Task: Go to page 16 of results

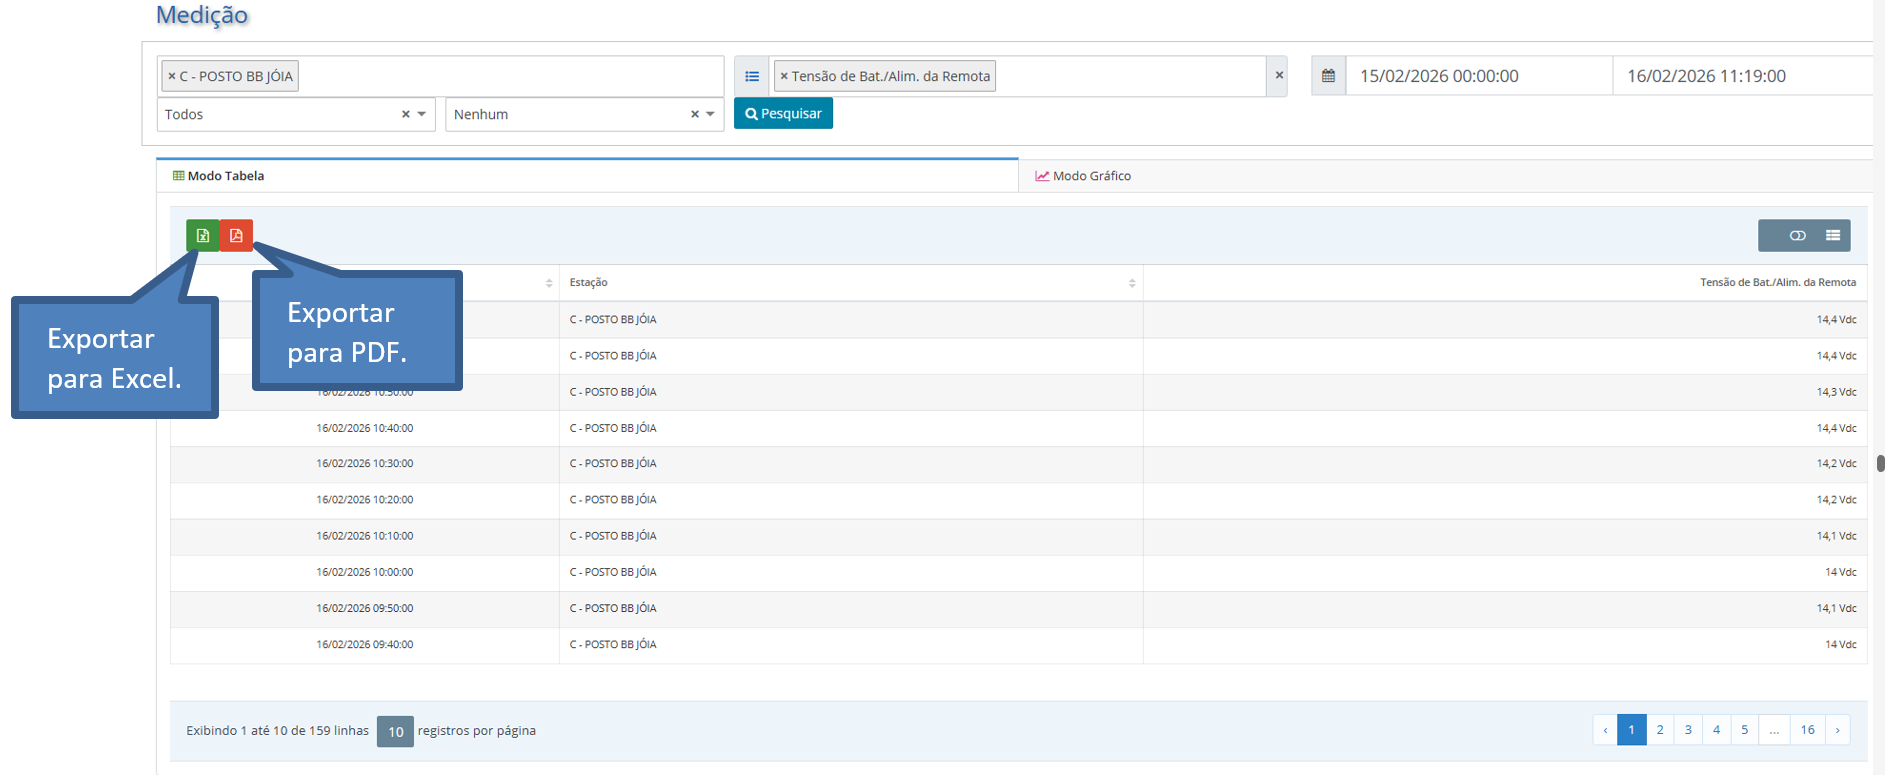Action: (1807, 730)
